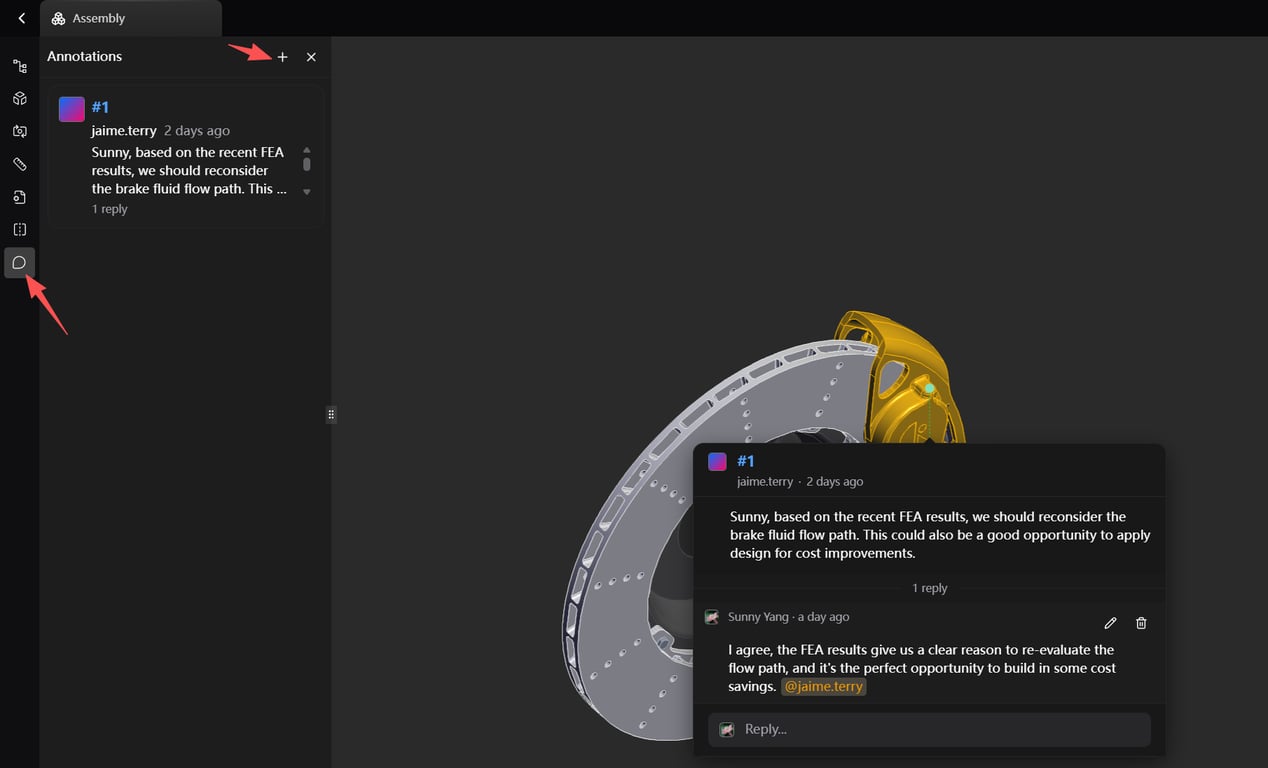1268x768 pixels.
Task: Open annotation #1 link in the list
Action: coord(100,107)
